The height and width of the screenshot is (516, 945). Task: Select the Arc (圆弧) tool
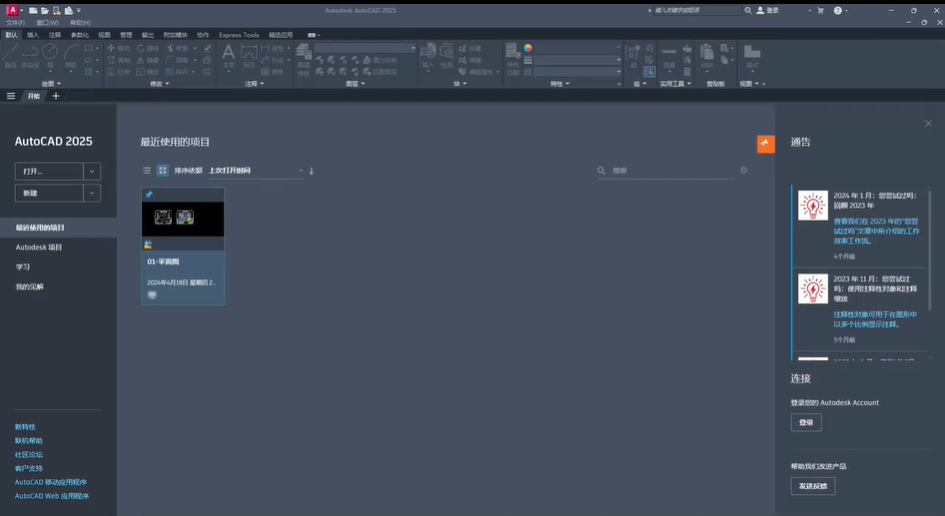[x=71, y=56]
